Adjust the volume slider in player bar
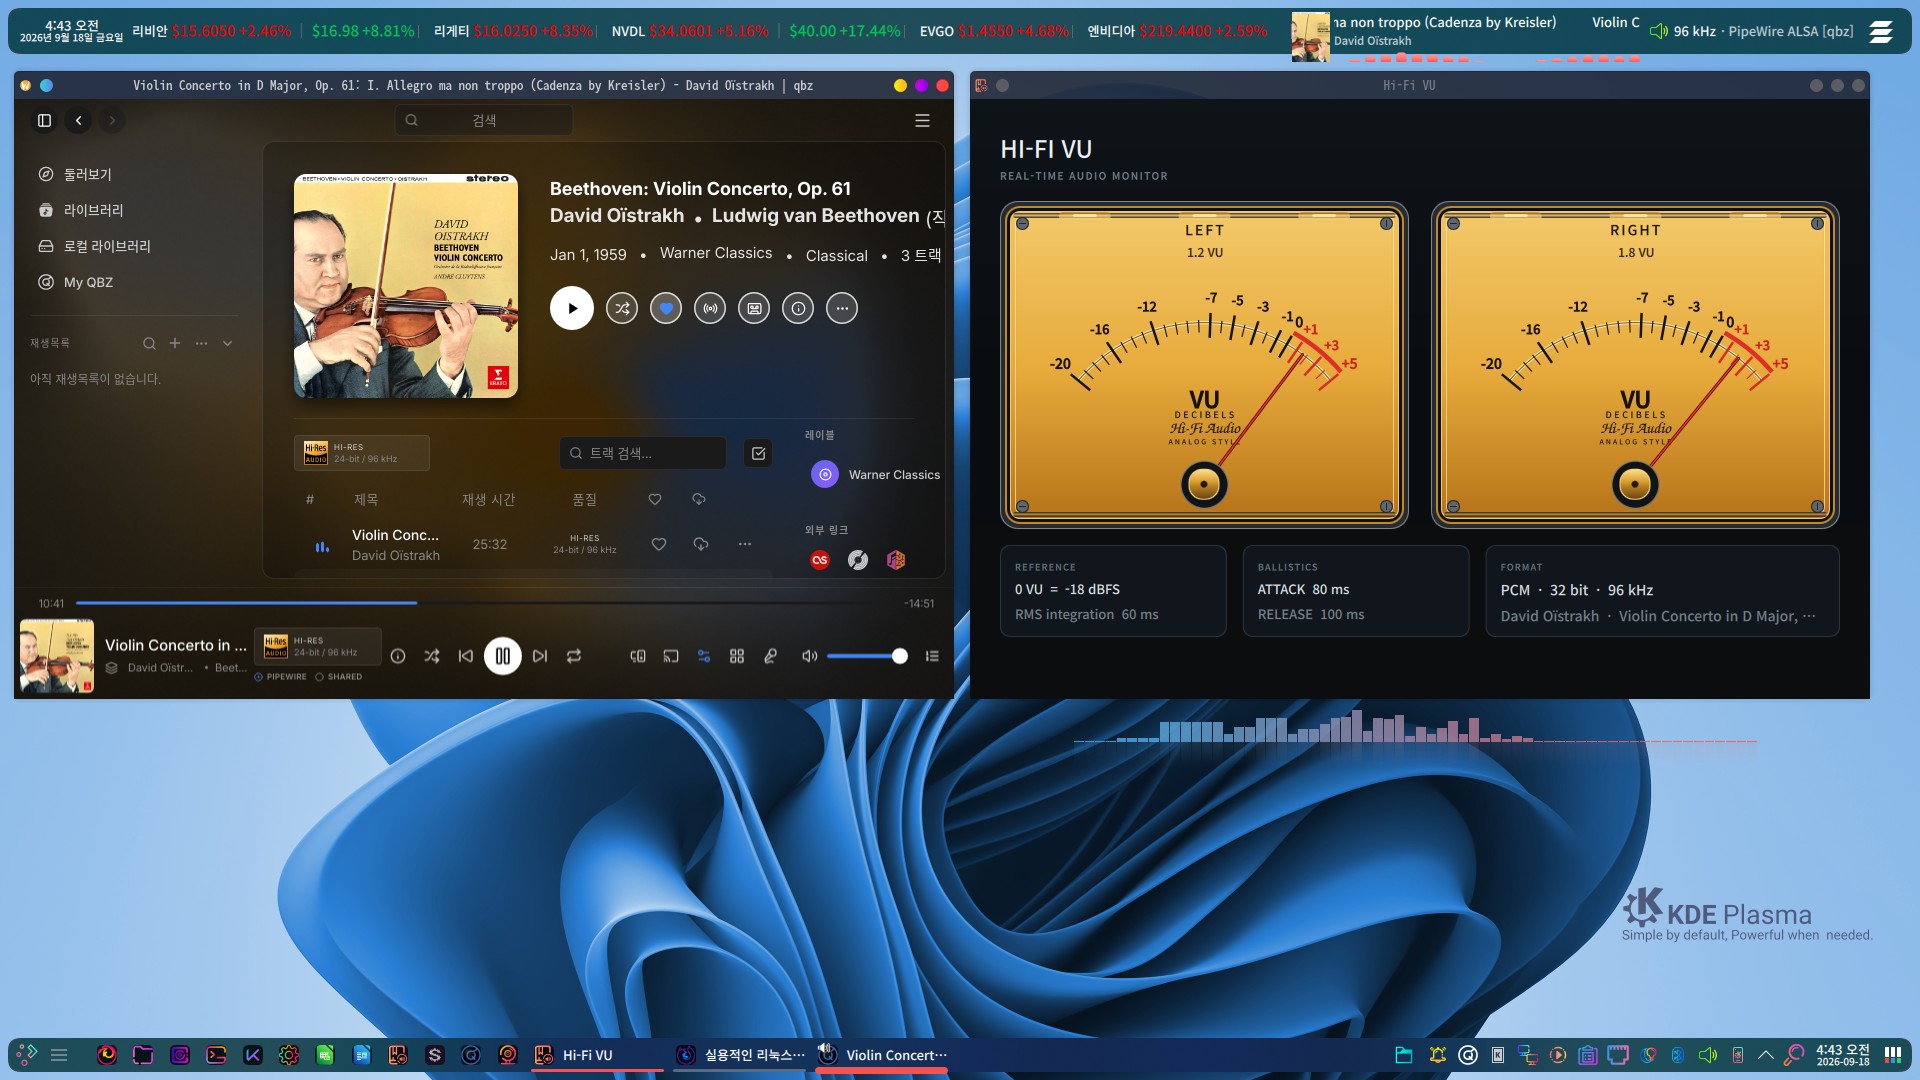 (x=866, y=656)
